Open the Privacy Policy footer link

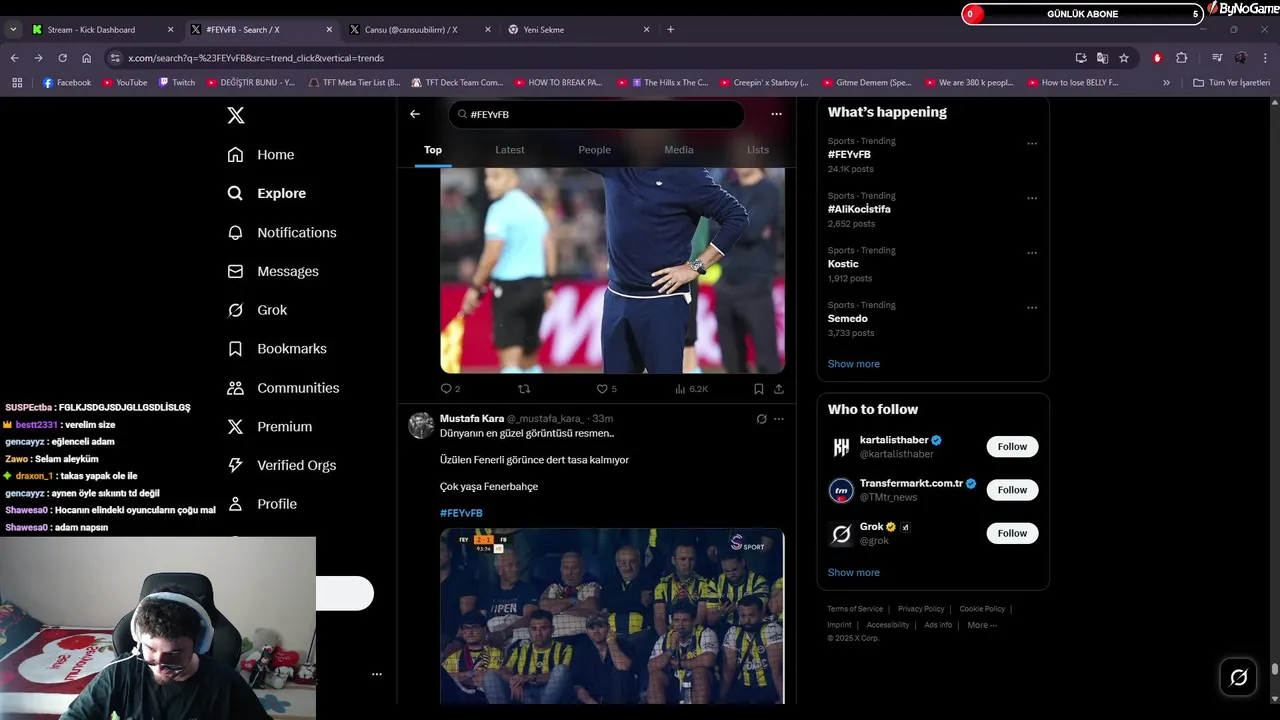[921, 609]
